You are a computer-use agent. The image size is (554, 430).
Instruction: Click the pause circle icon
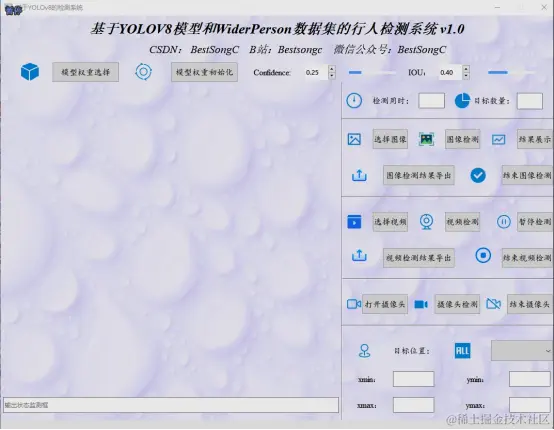503,222
